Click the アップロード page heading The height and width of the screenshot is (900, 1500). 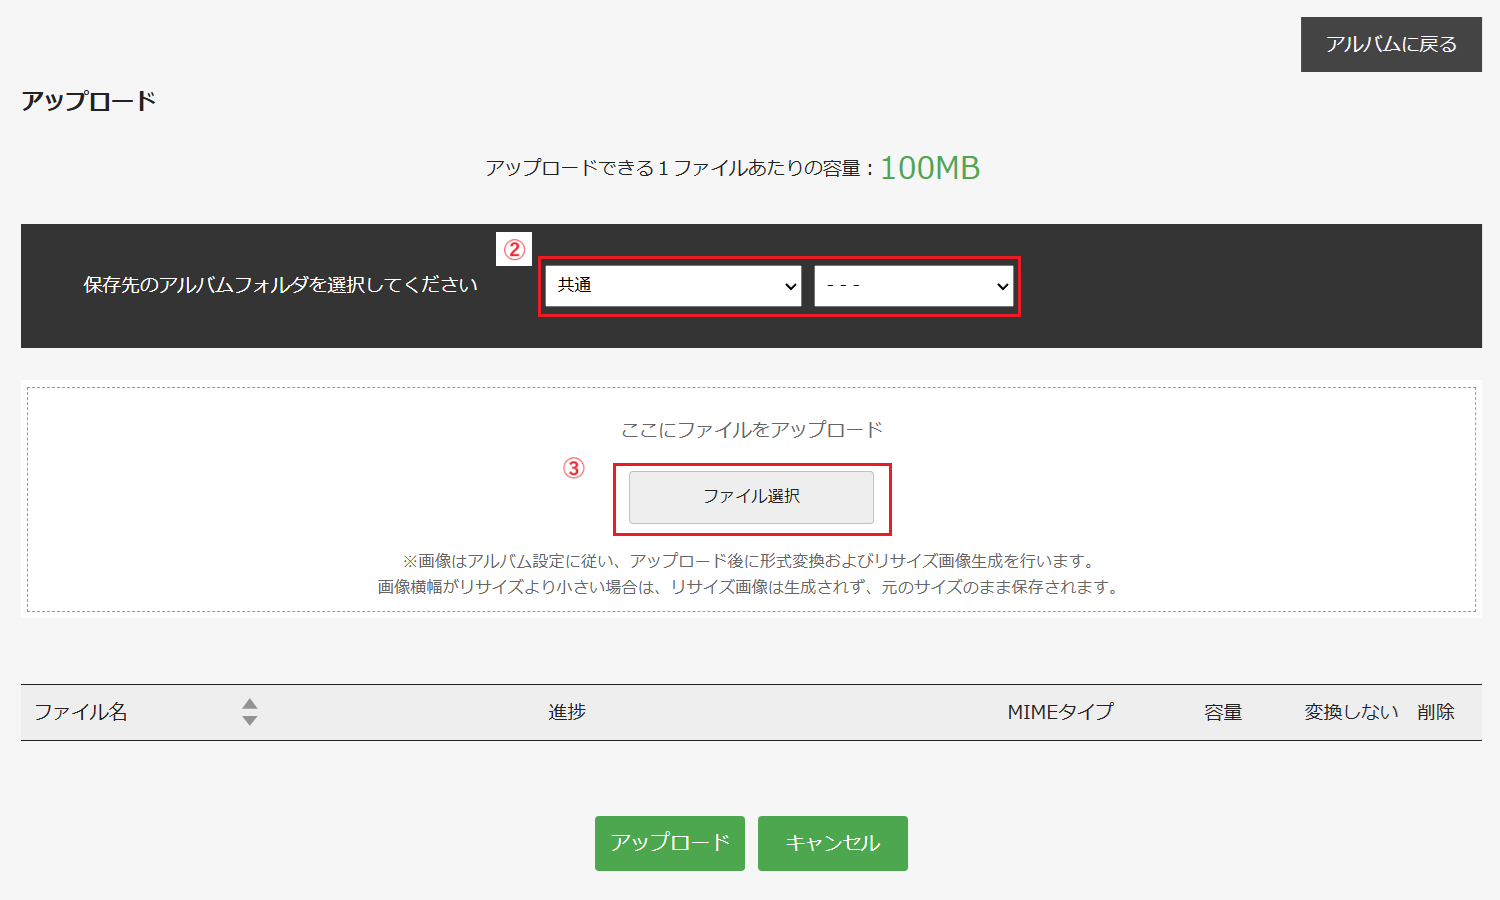click(x=89, y=101)
